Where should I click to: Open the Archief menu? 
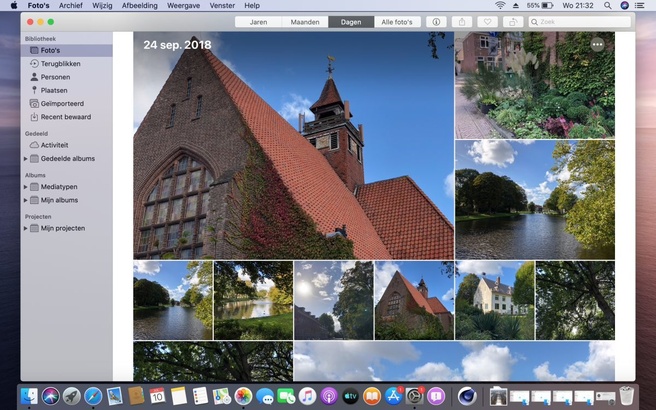click(x=71, y=5)
